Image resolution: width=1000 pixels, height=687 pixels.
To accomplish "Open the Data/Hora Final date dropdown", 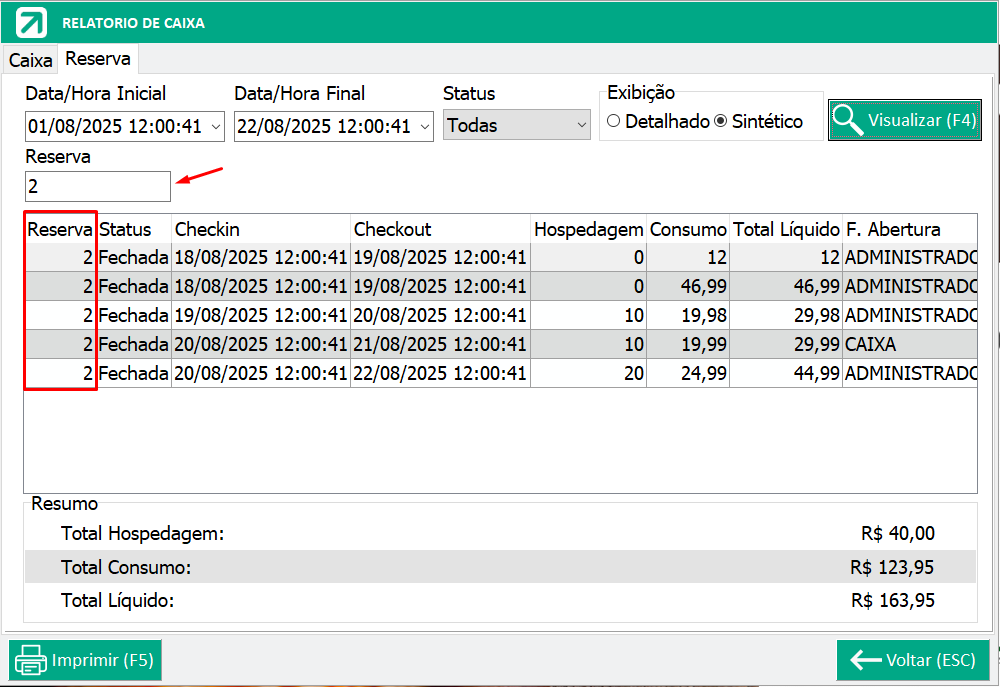I will click(x=424, y=126).
